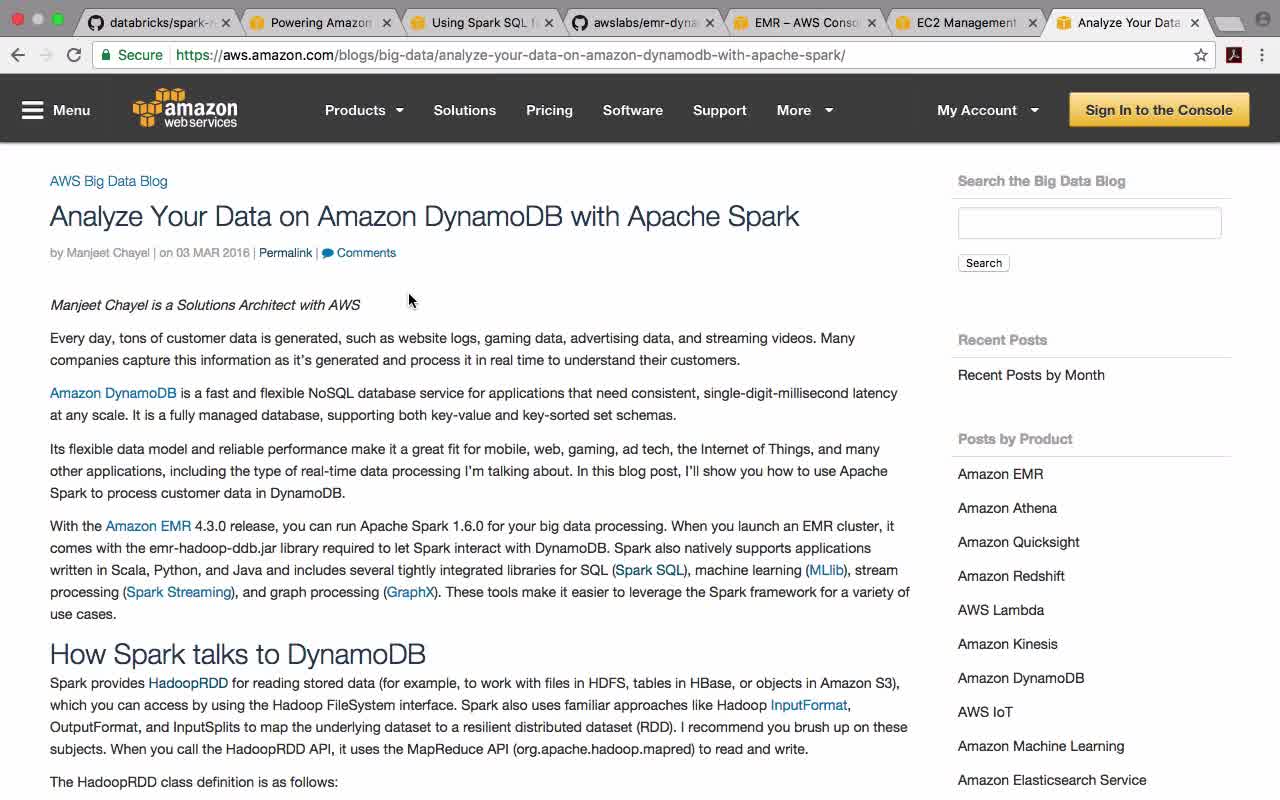Open Recent Posts by Month
Image resolution: width=1280 pixels, height=800 pixels.
[x=1031, y=375]
